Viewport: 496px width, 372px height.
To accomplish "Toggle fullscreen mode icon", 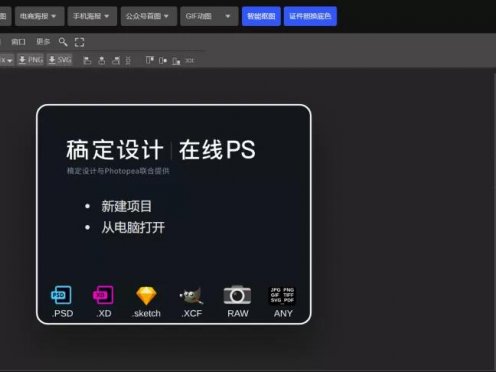I will [x=79, y=42].
